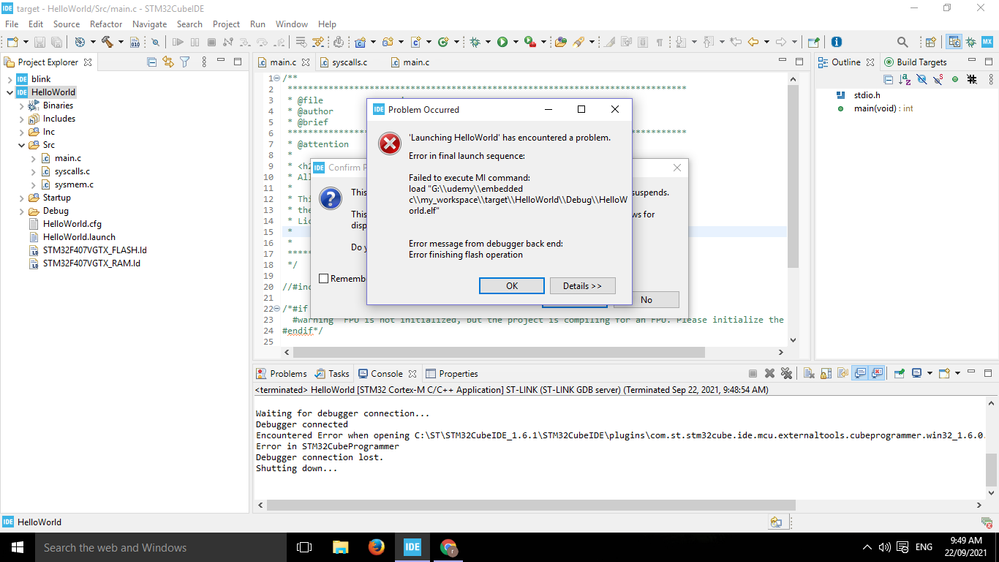Toggle Word Wrap in the Console toolbar
999x562 pixels.
(843, 373)
